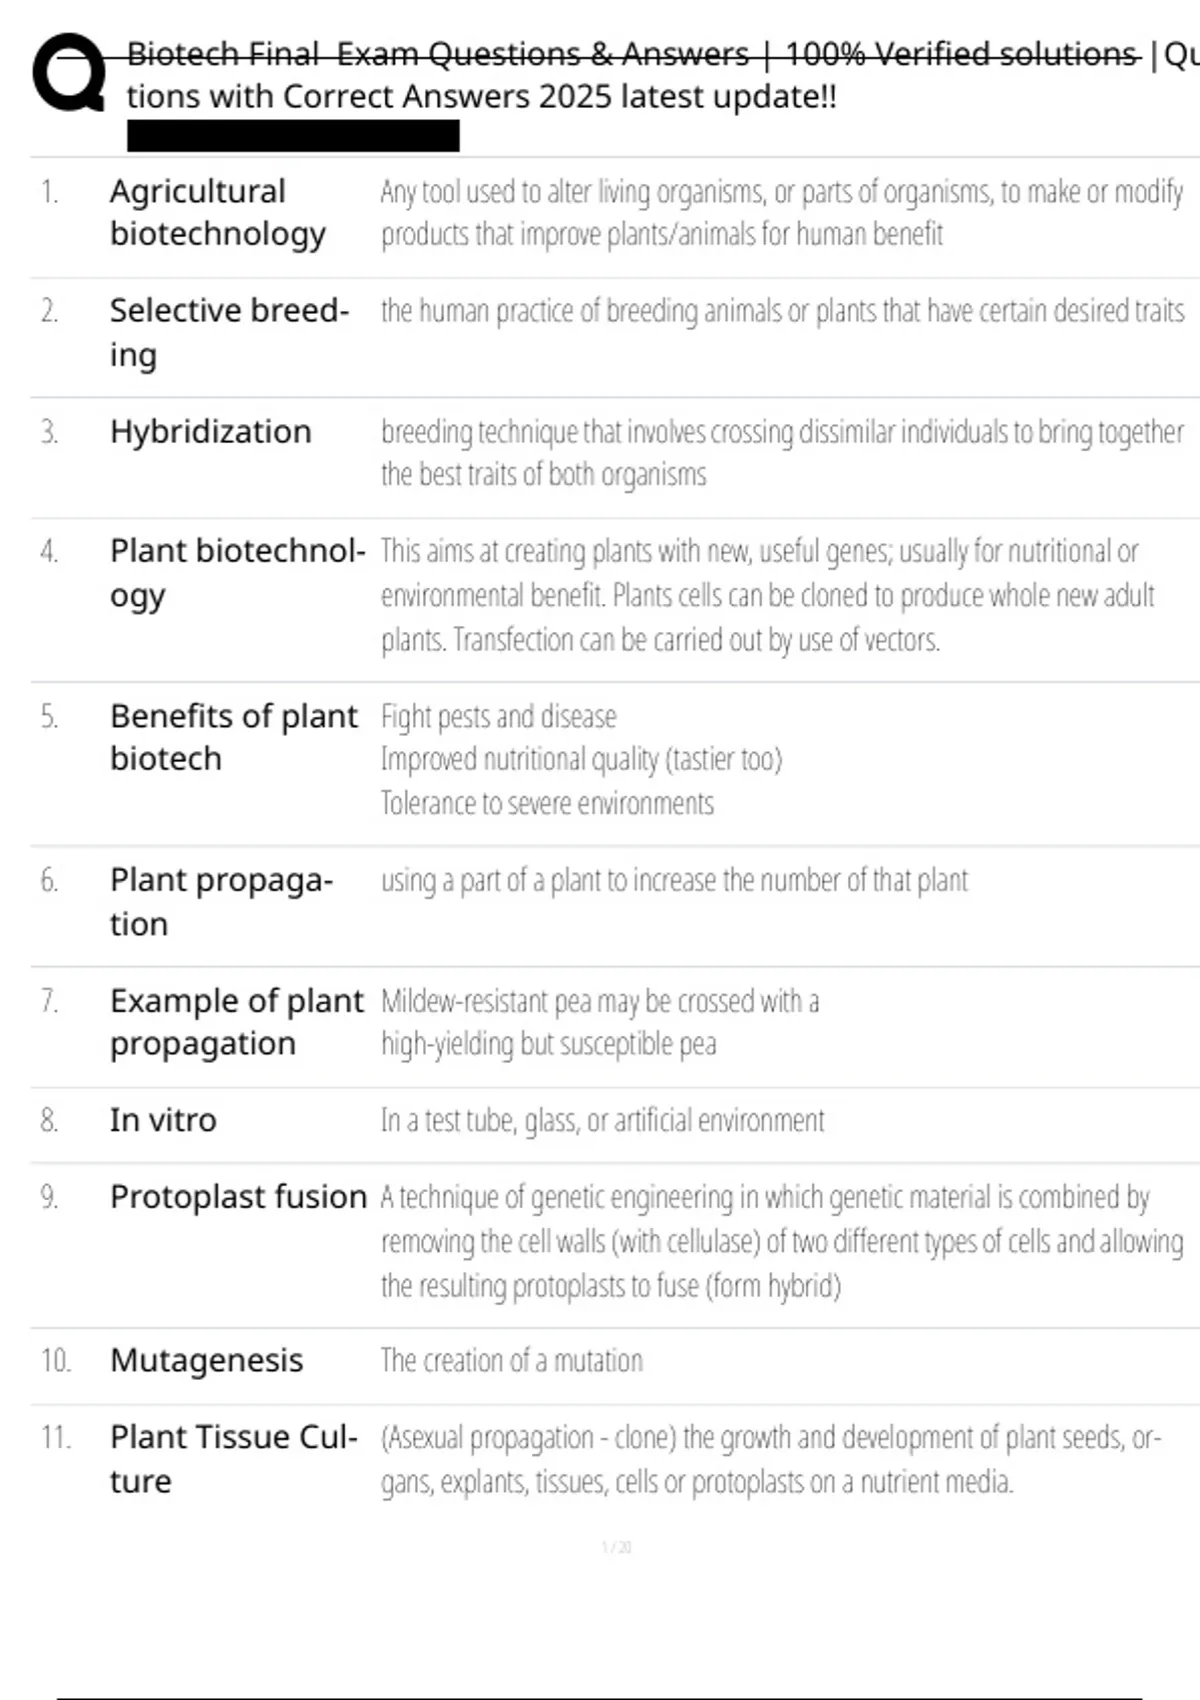Image resolution: width=1200 pixels, height=1700 pixels.
Task: Select the Plant Tissue Culture term
Action: [233, 1458]
